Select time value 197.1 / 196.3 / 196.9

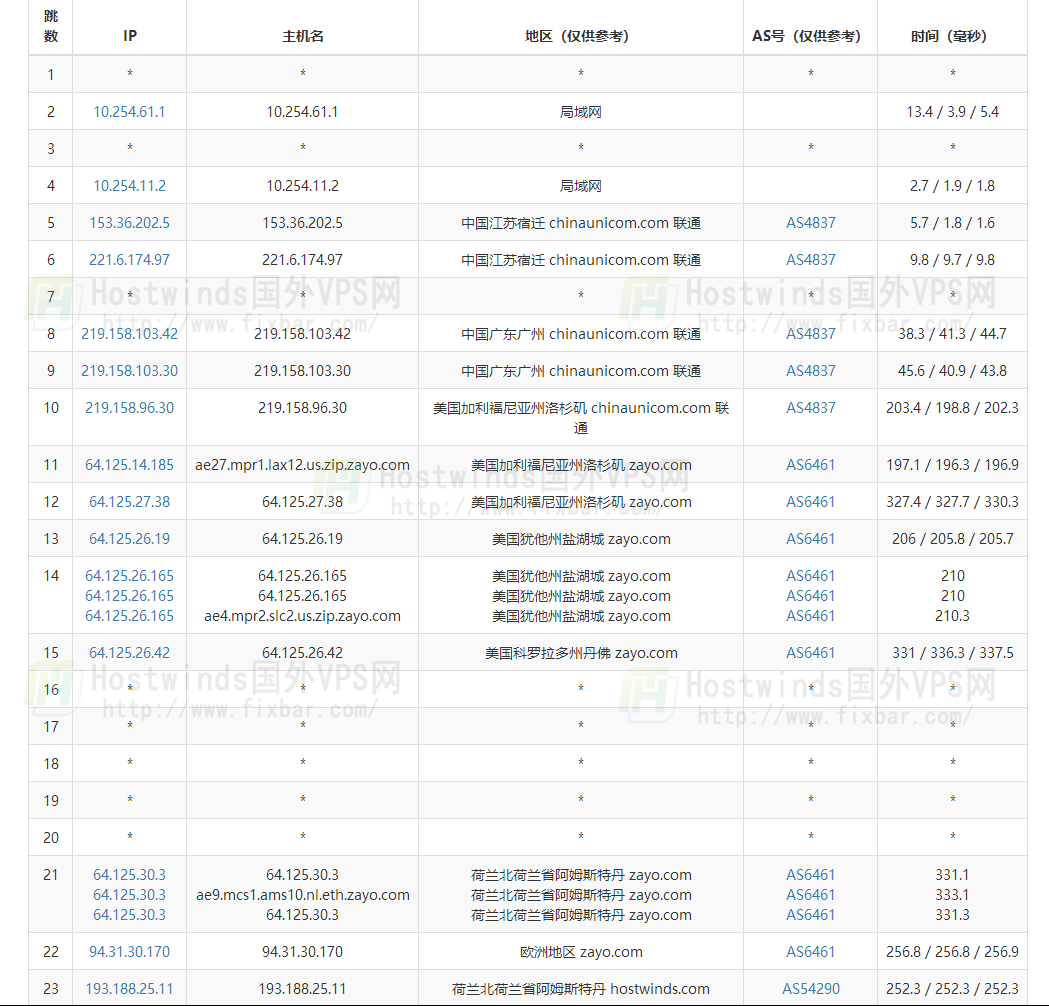952,465
